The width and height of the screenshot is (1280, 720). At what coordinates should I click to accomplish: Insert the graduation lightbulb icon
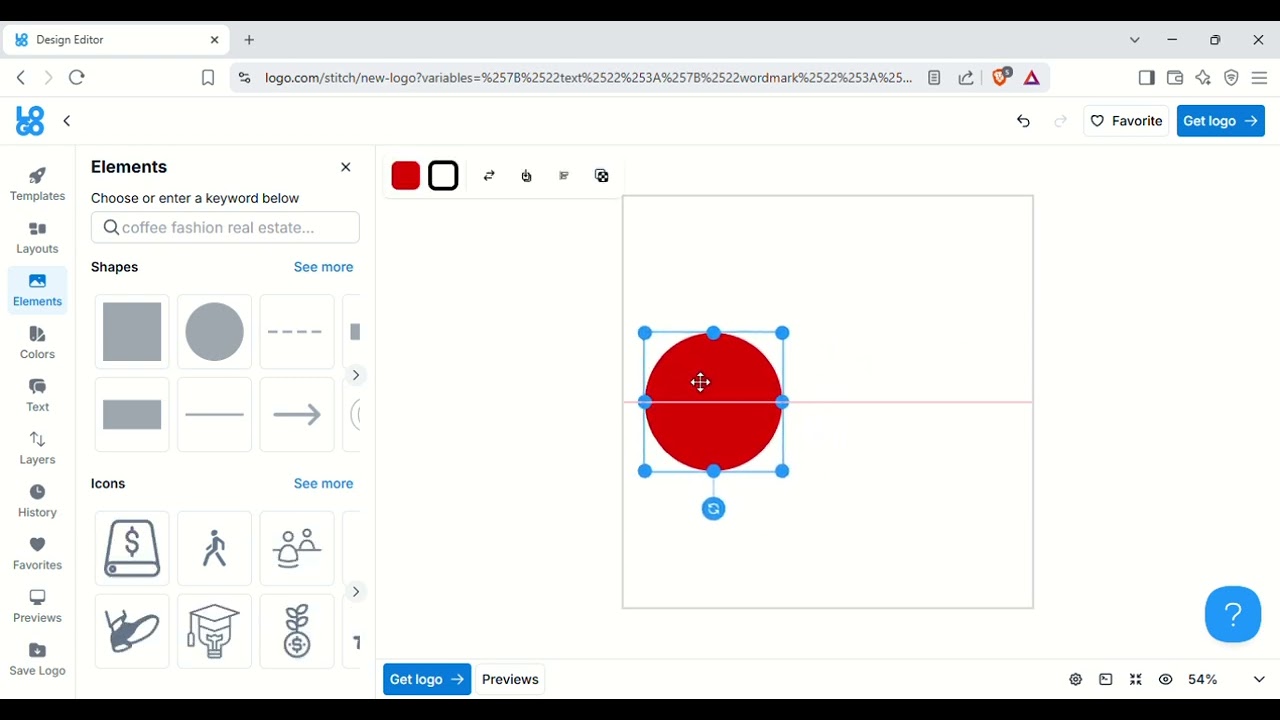click(x=214, y=631)
